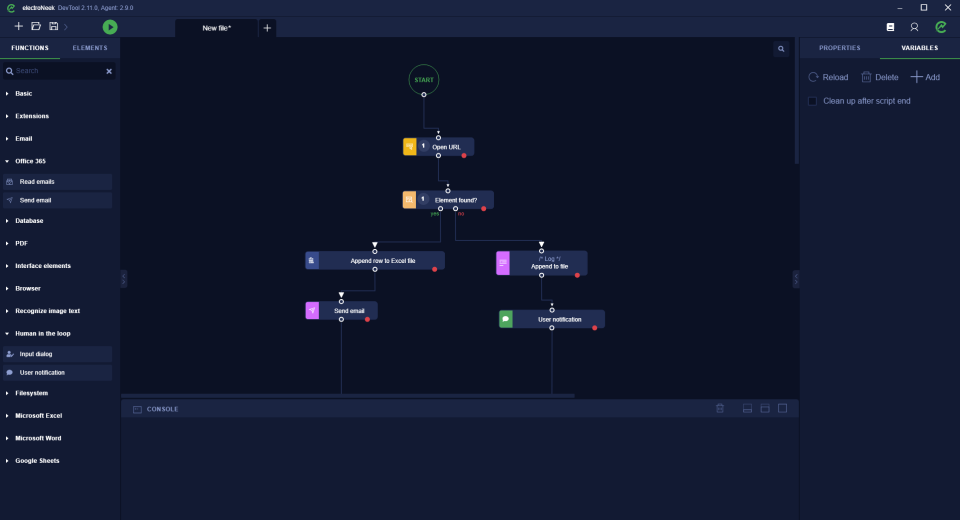
Task: Open the PROPERTIES tab
Action: [839, 48]
